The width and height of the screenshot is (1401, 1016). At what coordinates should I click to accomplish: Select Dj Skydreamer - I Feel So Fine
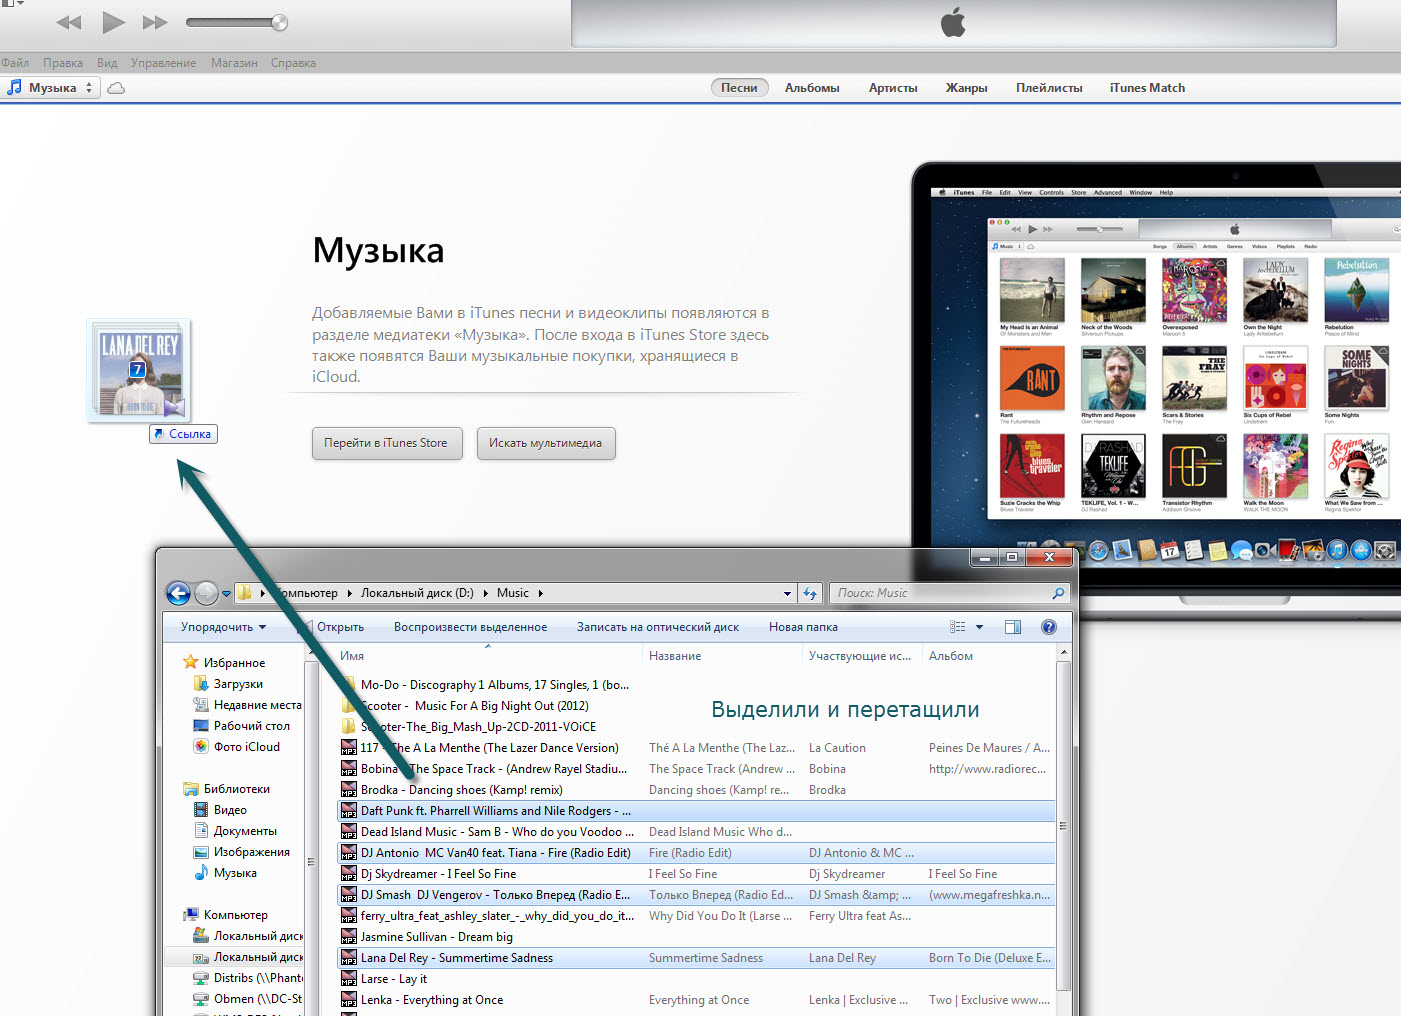pyautogui.click(x=697, y=874)
